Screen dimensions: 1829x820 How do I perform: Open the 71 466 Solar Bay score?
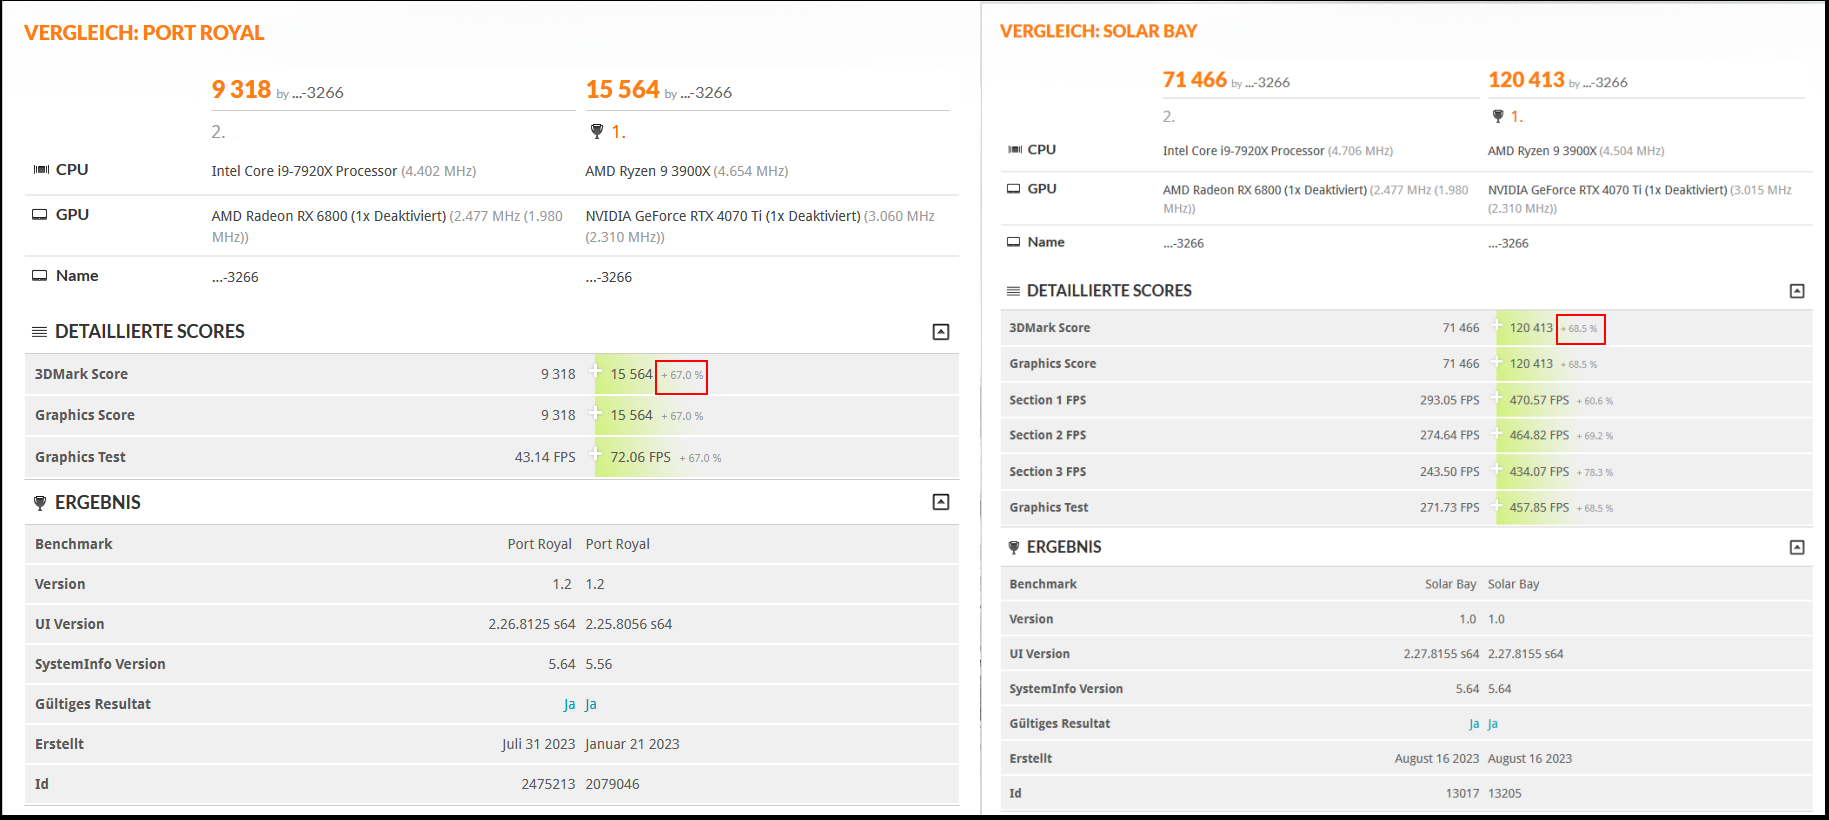1194,80
